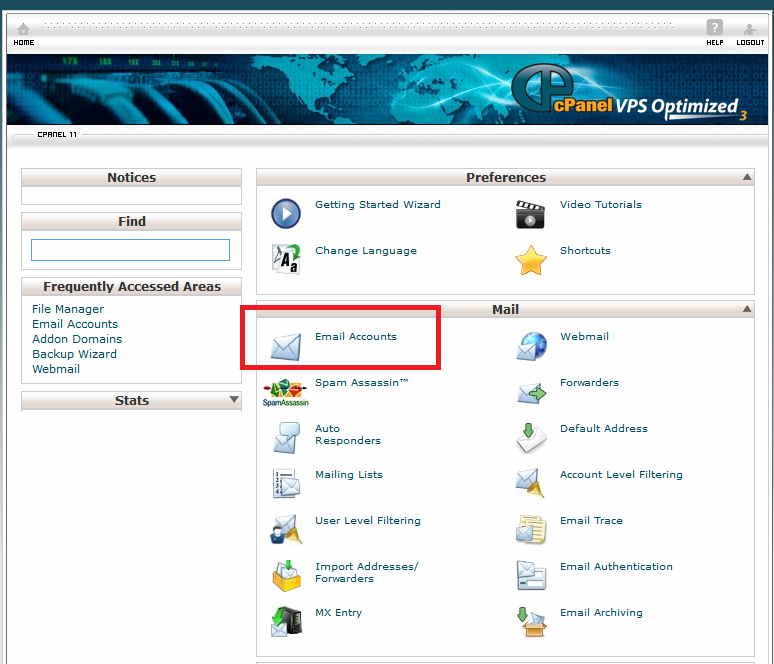This screenshot has width=774, height=664.
Task: Collapse the Mail section arrow
Action: (747, 310)
